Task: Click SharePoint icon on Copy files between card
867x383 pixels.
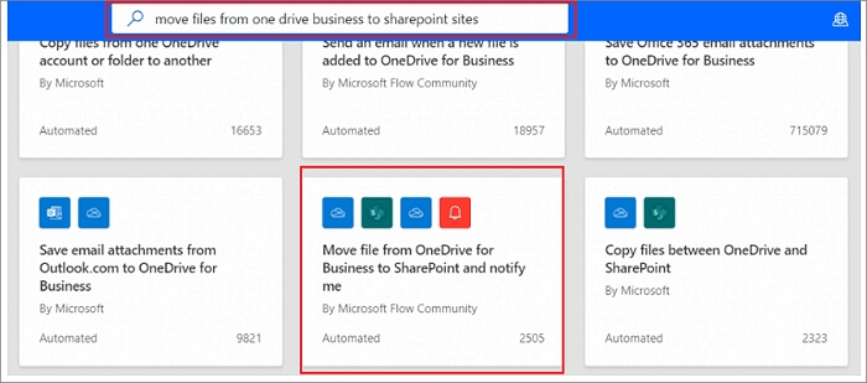Action: pyautogui.click(x=660, y=213)
